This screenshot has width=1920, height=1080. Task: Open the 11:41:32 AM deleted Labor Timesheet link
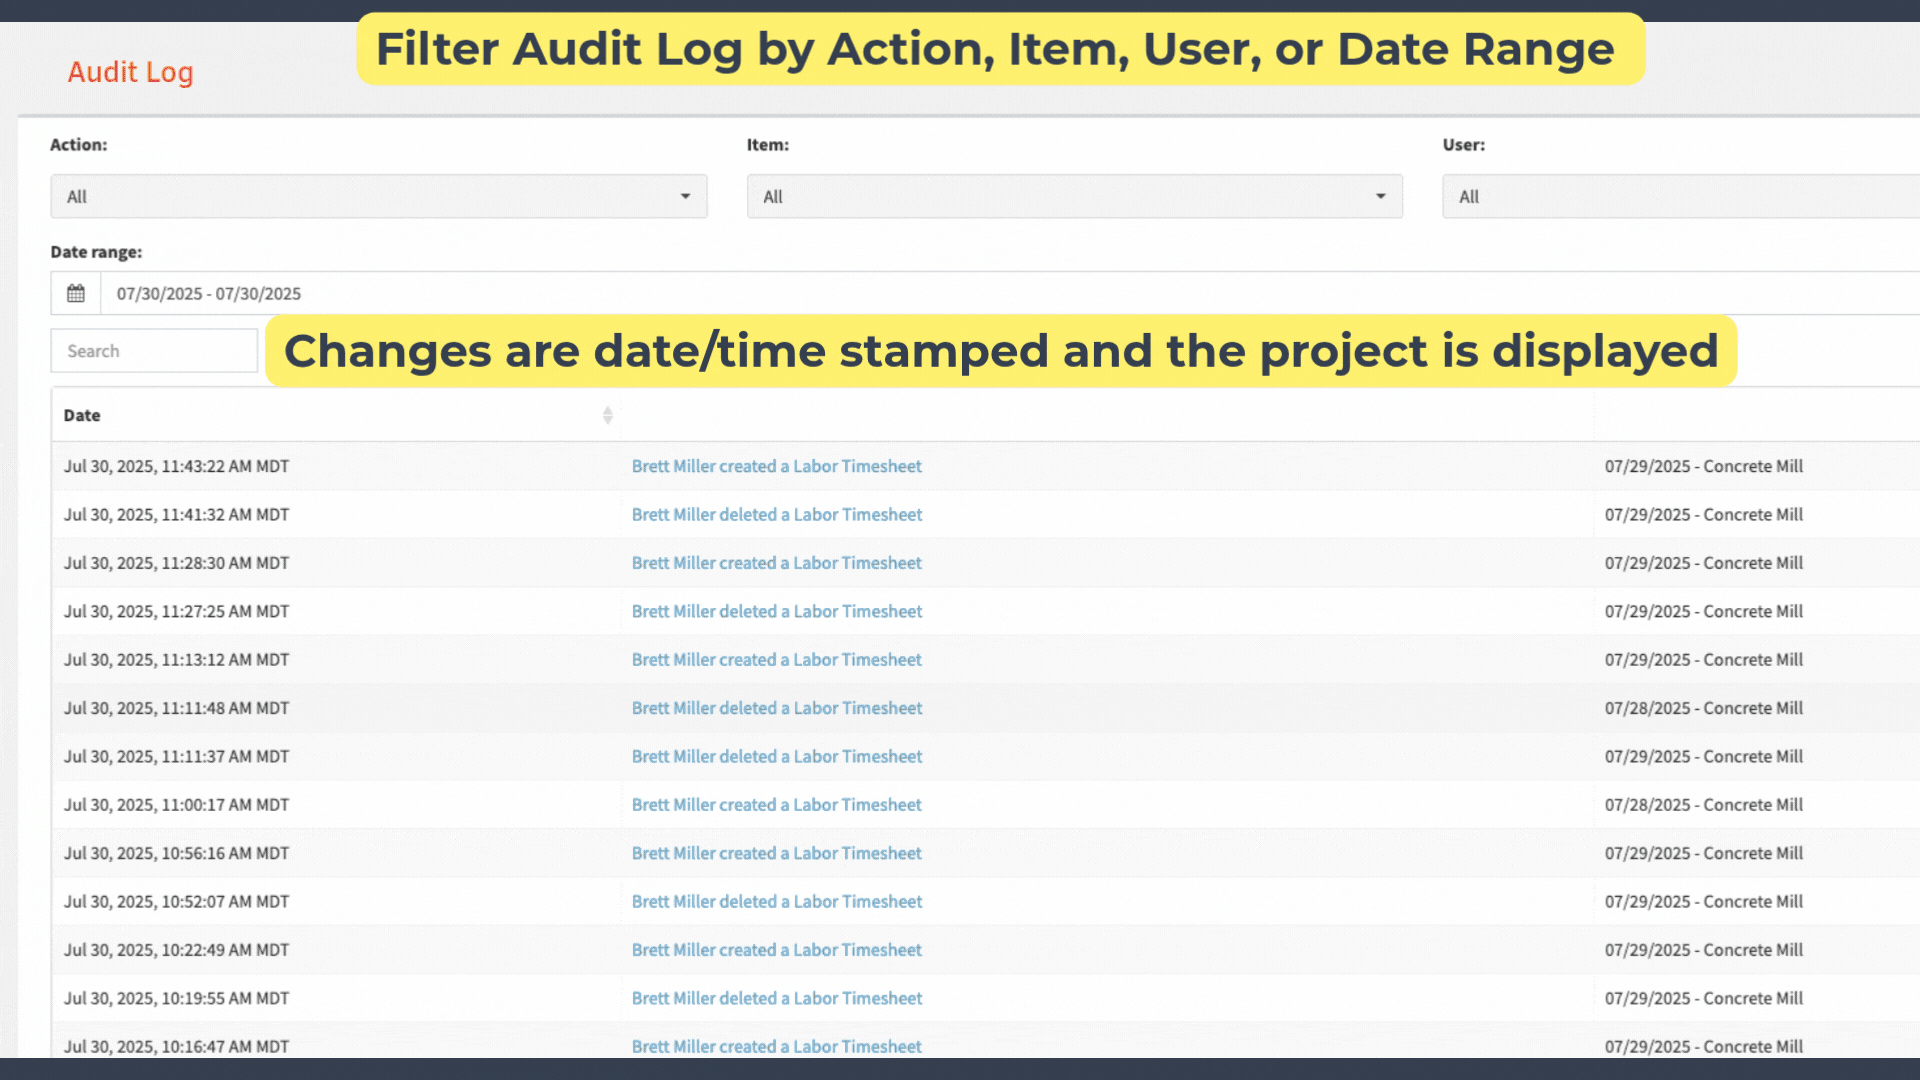pyautogui.click(x=776, y=515)
